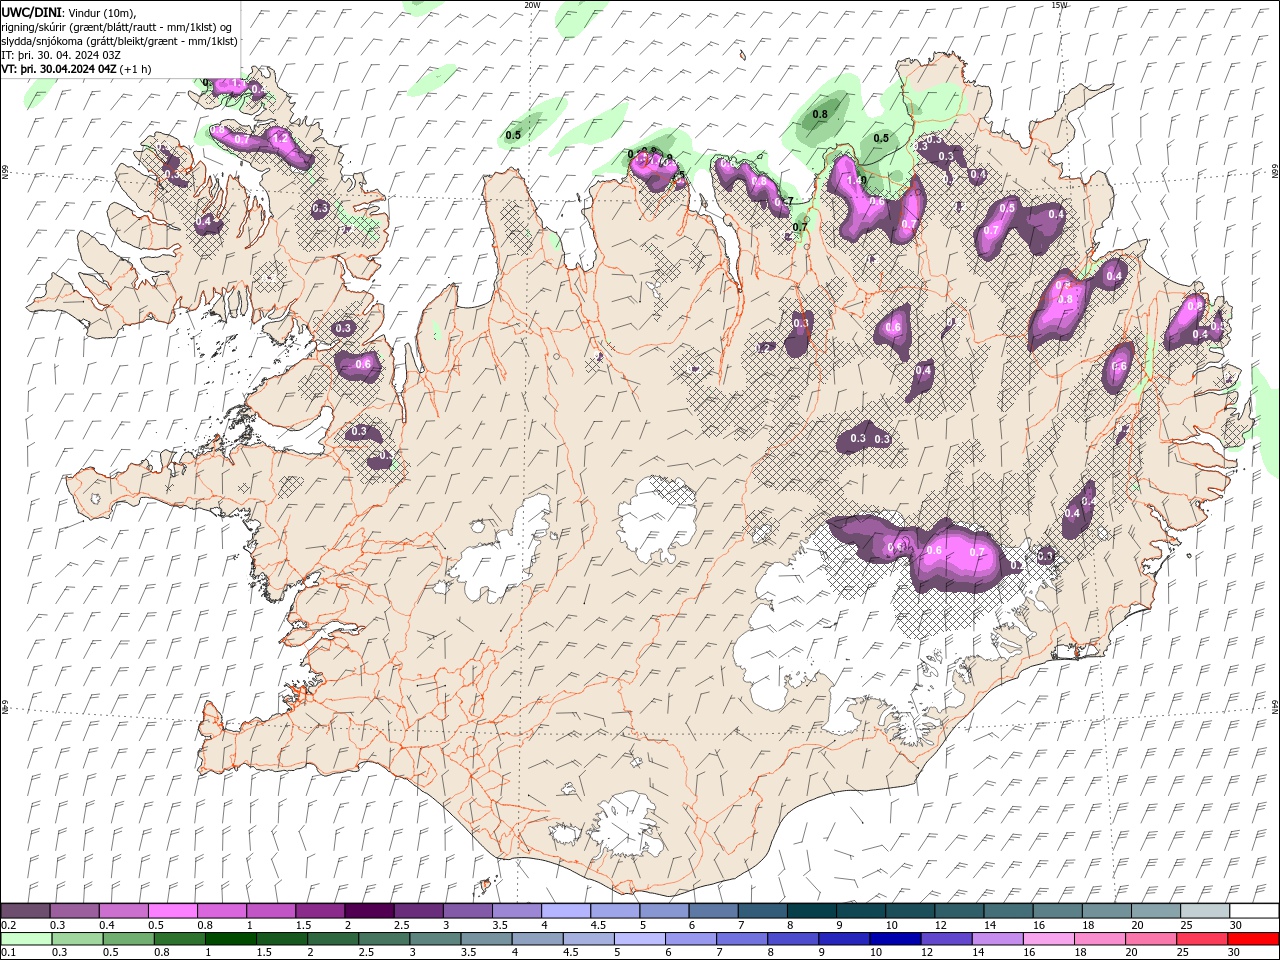Pick the dark teal 8 swatch in snow scale
This screenshot has width=1280, height=960.
point(812,911)
